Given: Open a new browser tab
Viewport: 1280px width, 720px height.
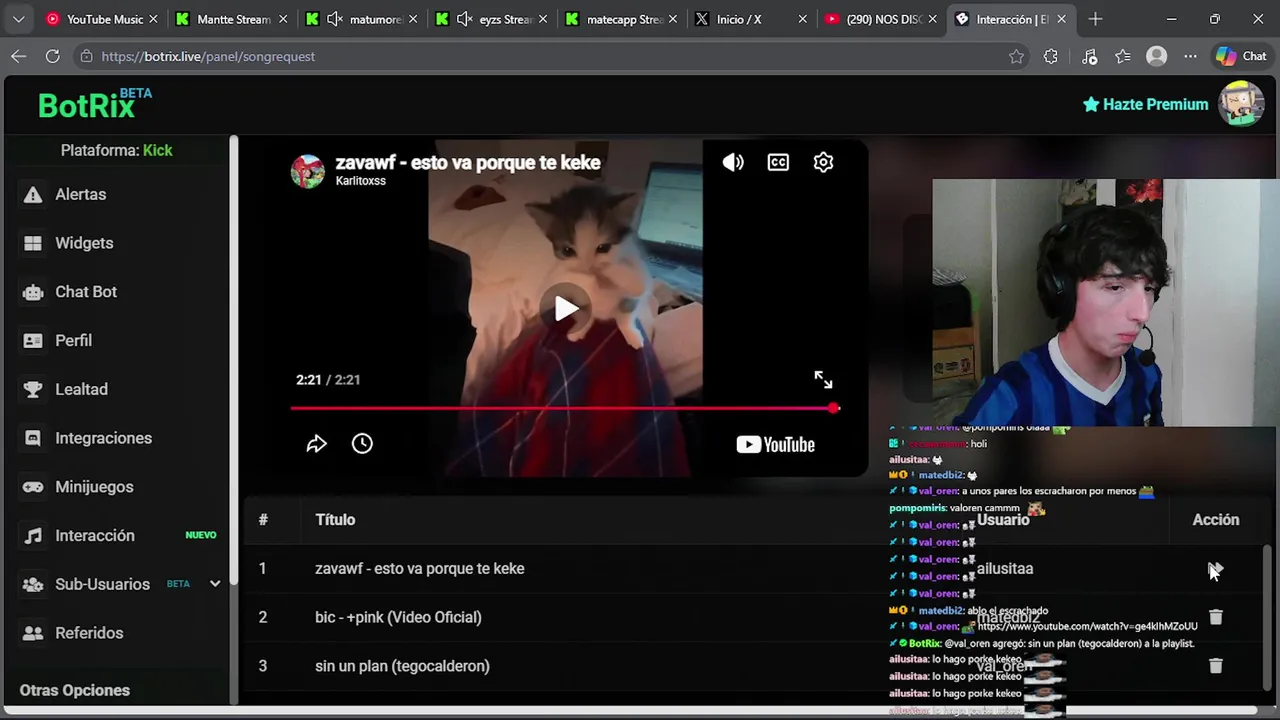Looking at the screenshot, I should [1095, 19].
